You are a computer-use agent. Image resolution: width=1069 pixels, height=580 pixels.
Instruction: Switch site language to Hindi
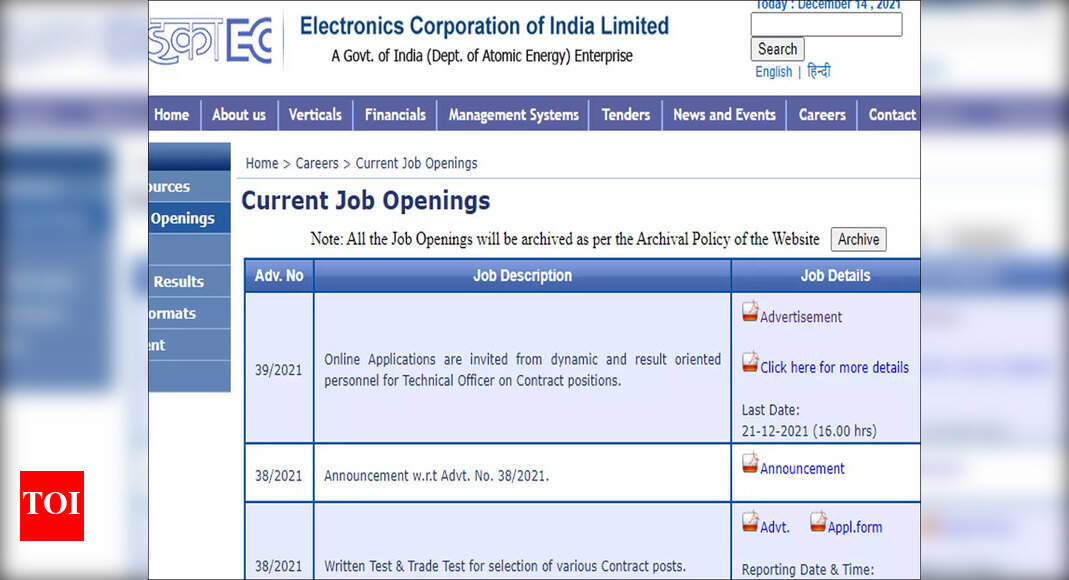819,71
